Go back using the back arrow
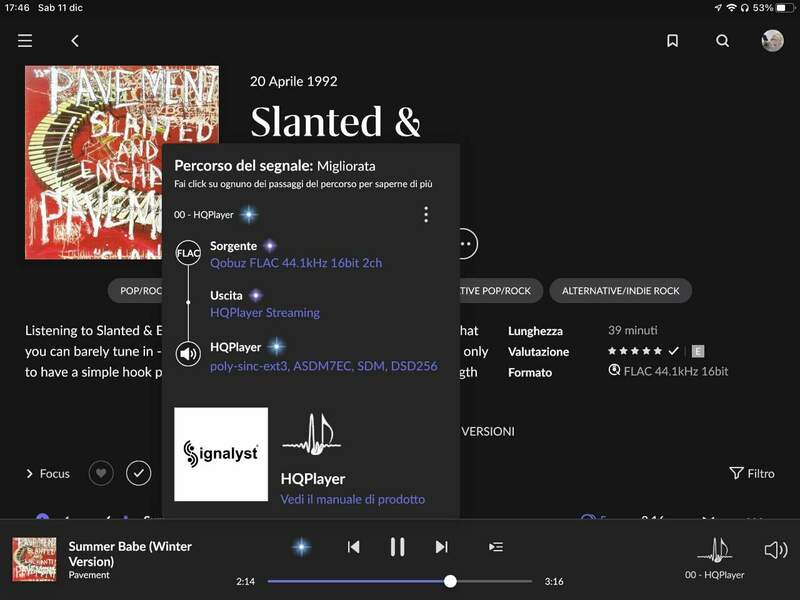 75,41
